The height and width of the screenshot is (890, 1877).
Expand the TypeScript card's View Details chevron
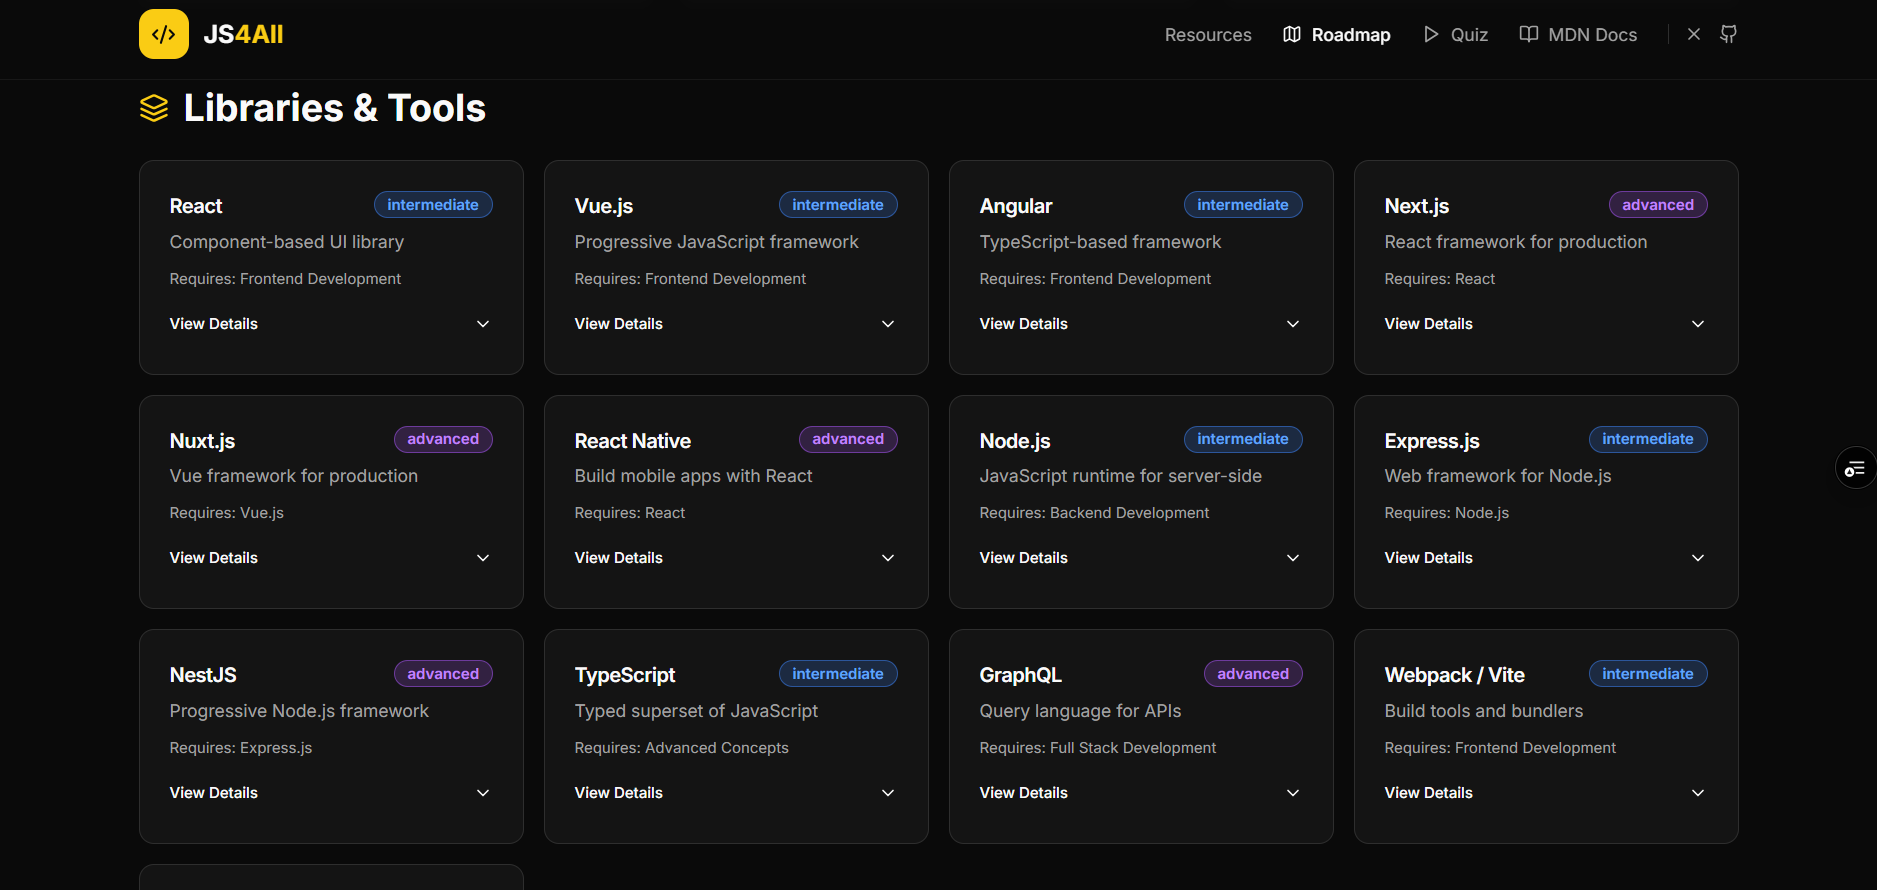click(x=888, y=793)
